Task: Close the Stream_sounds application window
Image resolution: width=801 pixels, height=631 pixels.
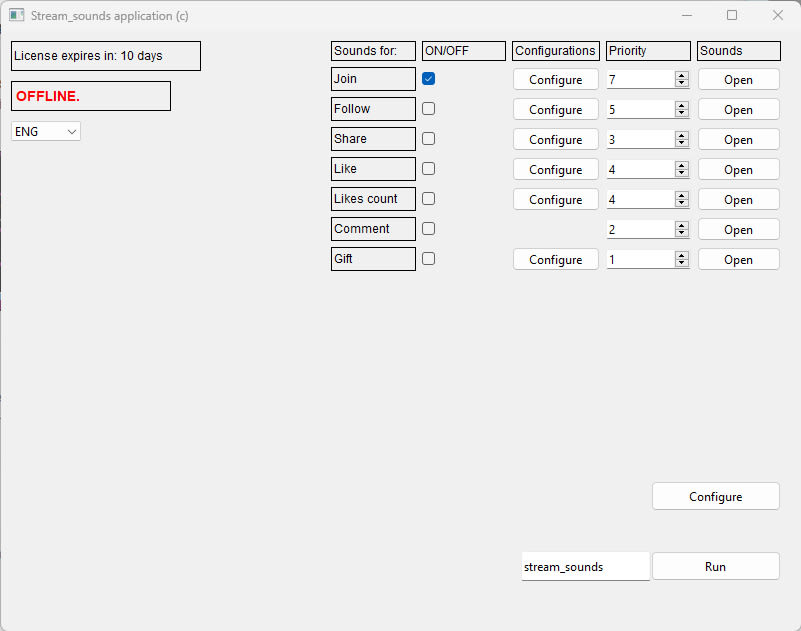Action: 778,15
